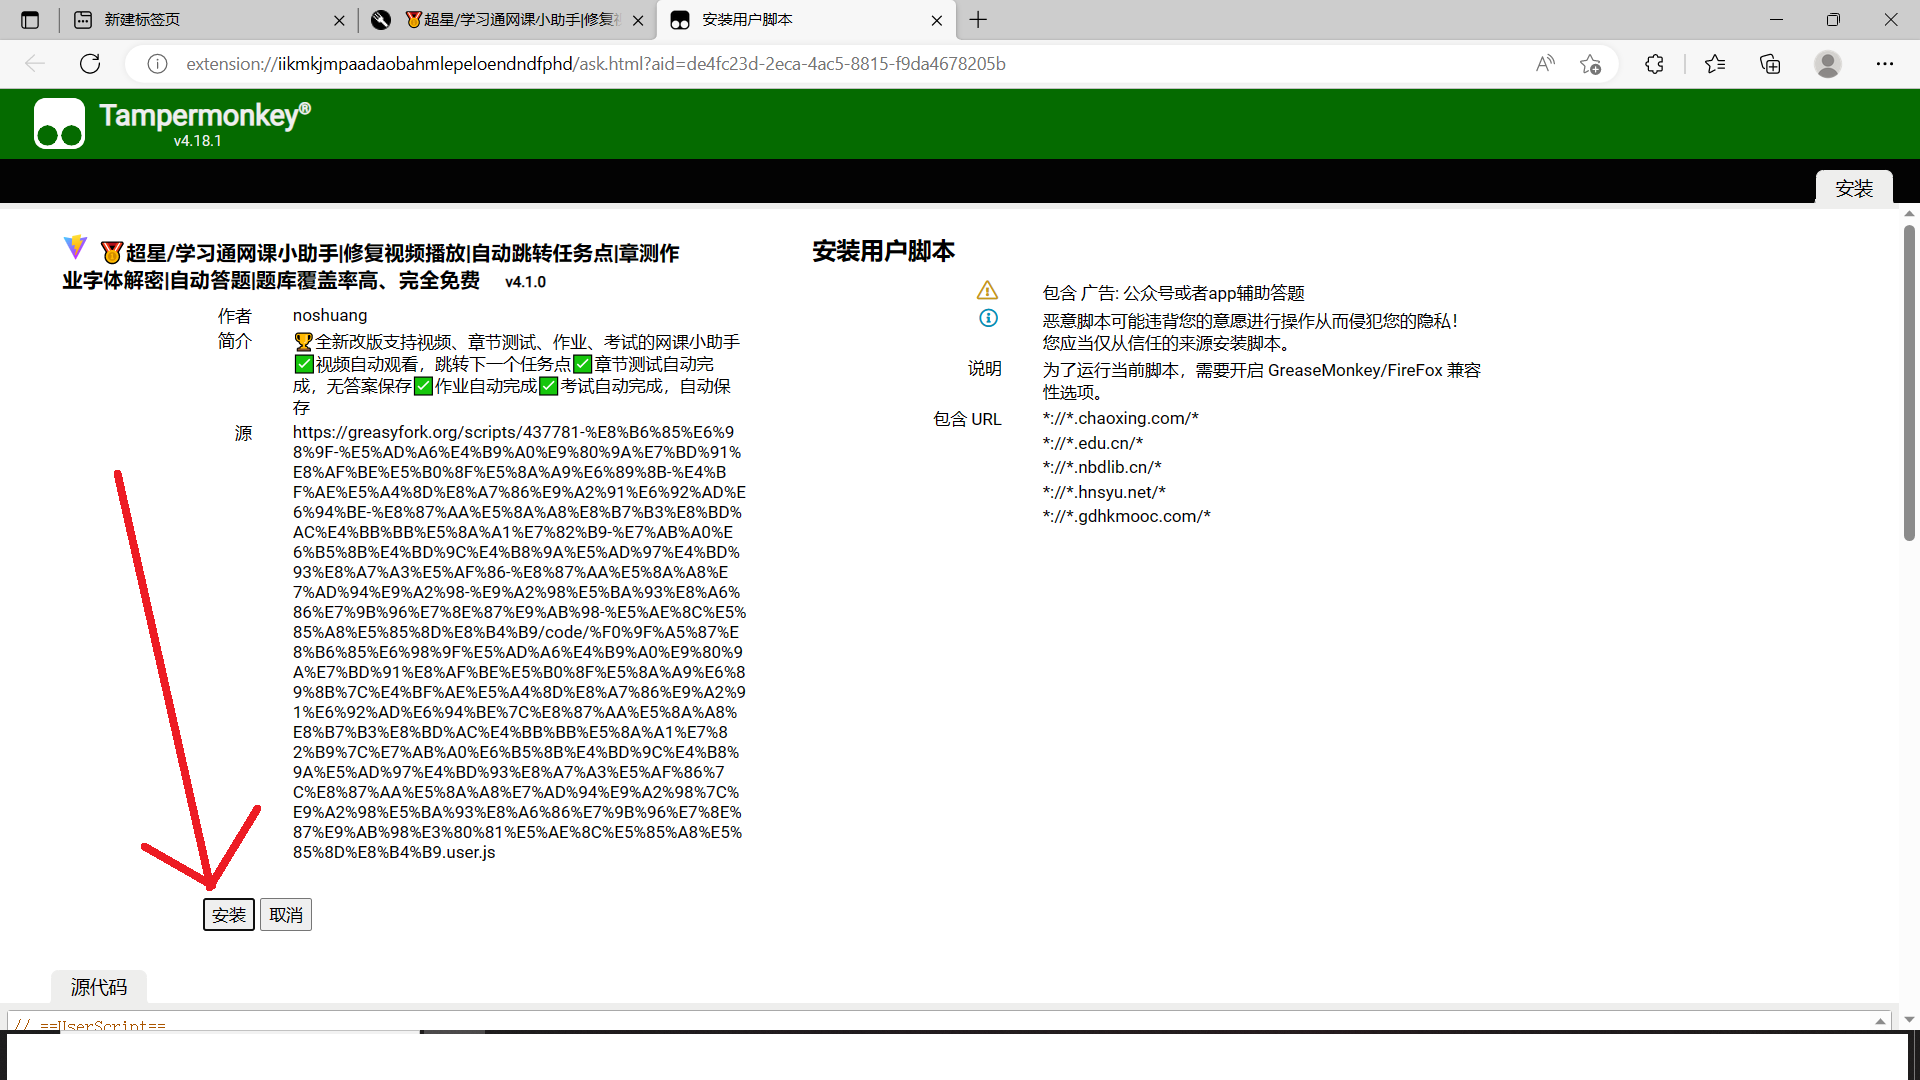
Task: Open the tab actions menu icon
Action: (30, 20)
